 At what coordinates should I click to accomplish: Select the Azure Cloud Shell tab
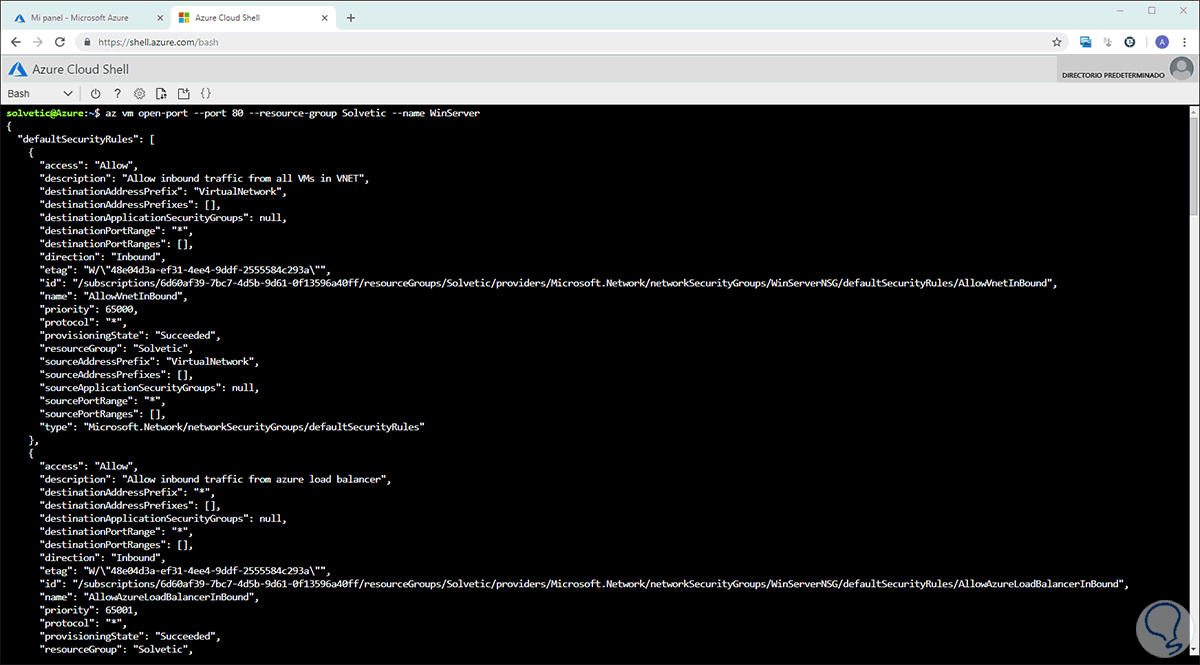(x=254, y=18)
